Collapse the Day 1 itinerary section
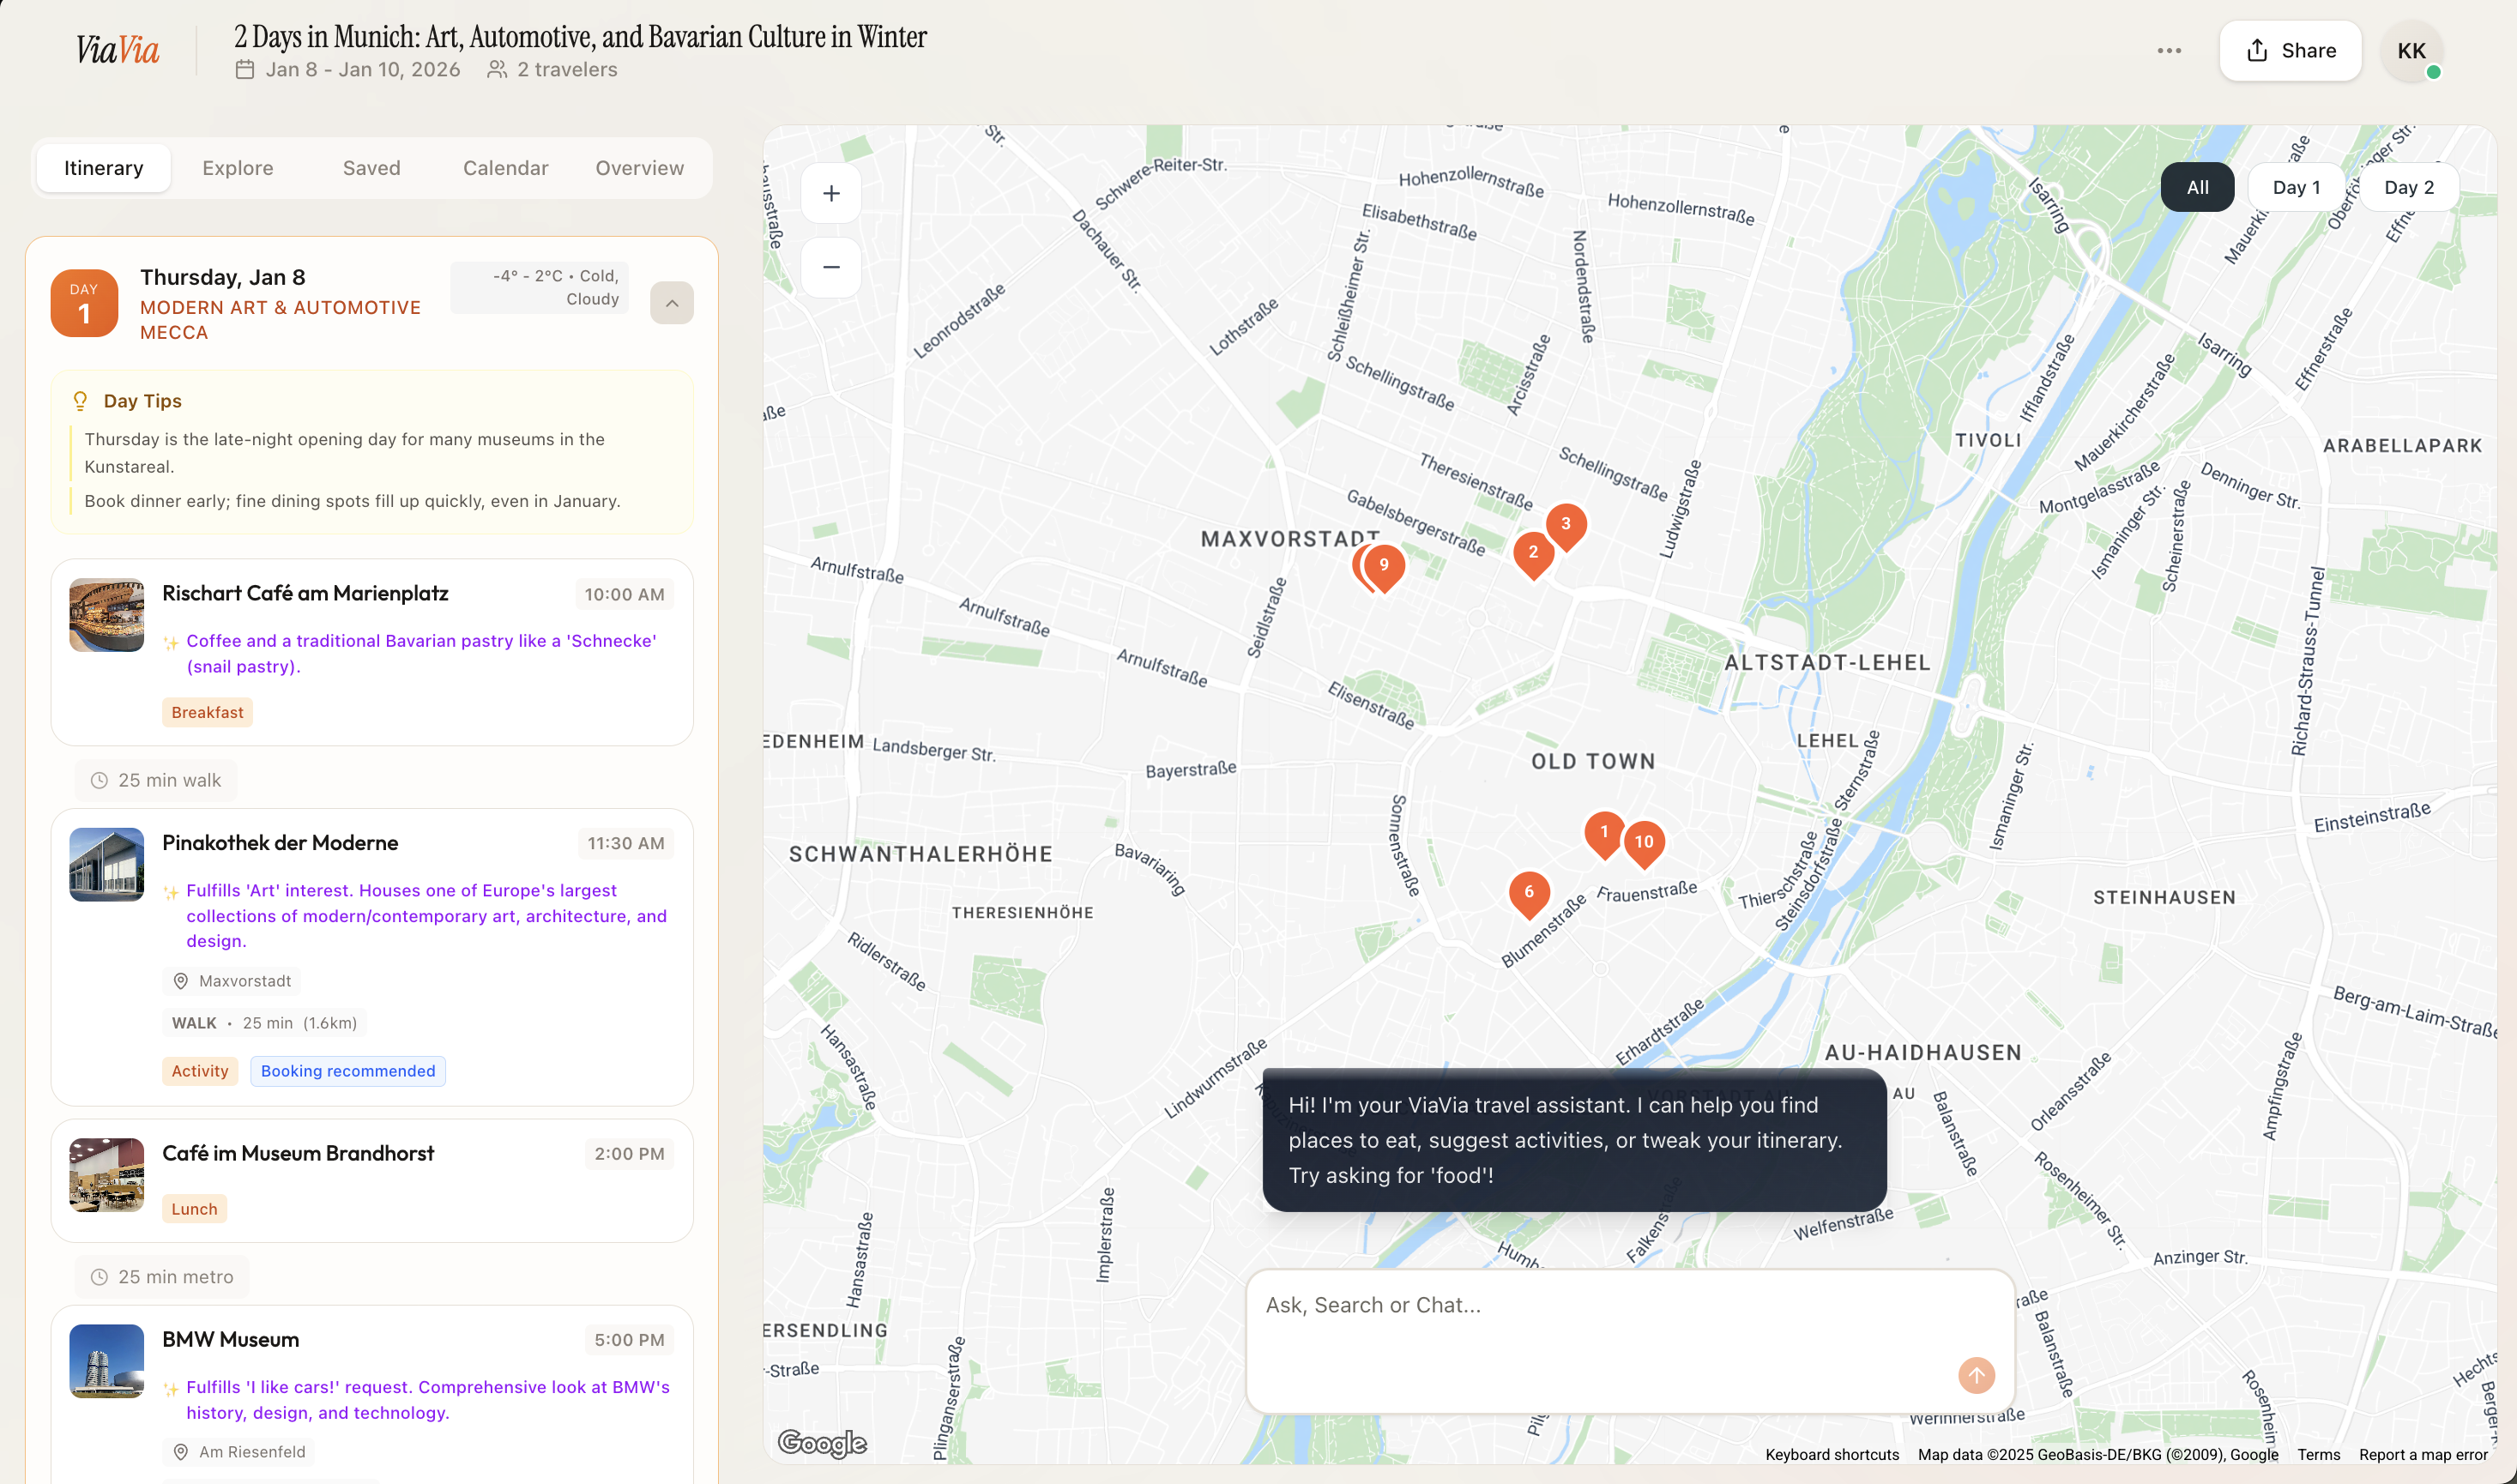The height and width of the screenshot is (1484, 2517). 671,303
